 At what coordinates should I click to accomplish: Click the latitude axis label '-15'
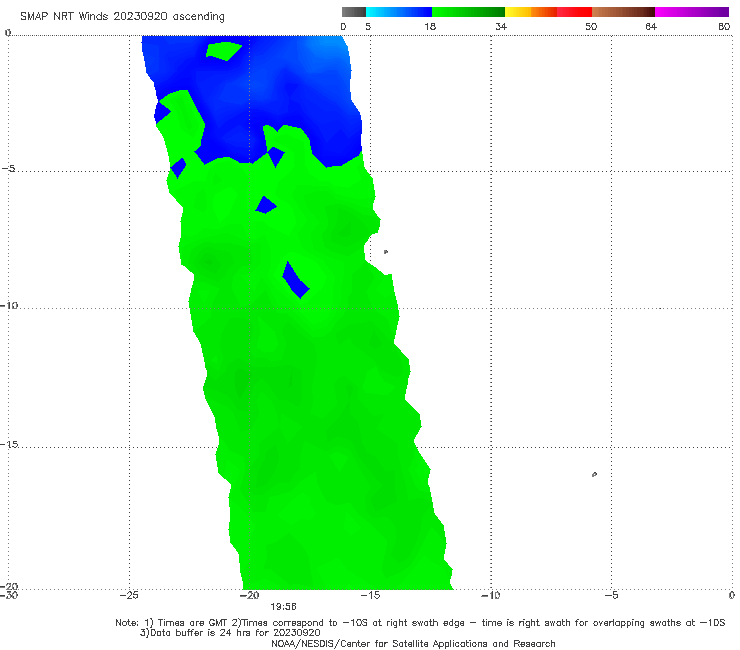(9, 445)
